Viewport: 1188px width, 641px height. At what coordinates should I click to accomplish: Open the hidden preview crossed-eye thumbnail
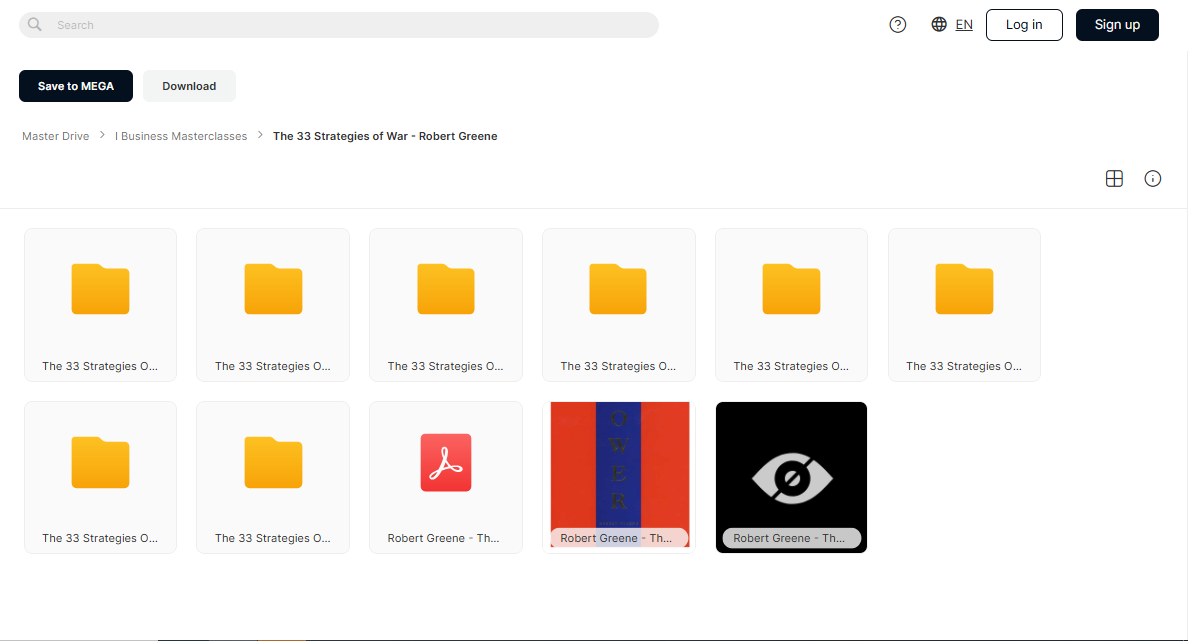coord(791,477)
